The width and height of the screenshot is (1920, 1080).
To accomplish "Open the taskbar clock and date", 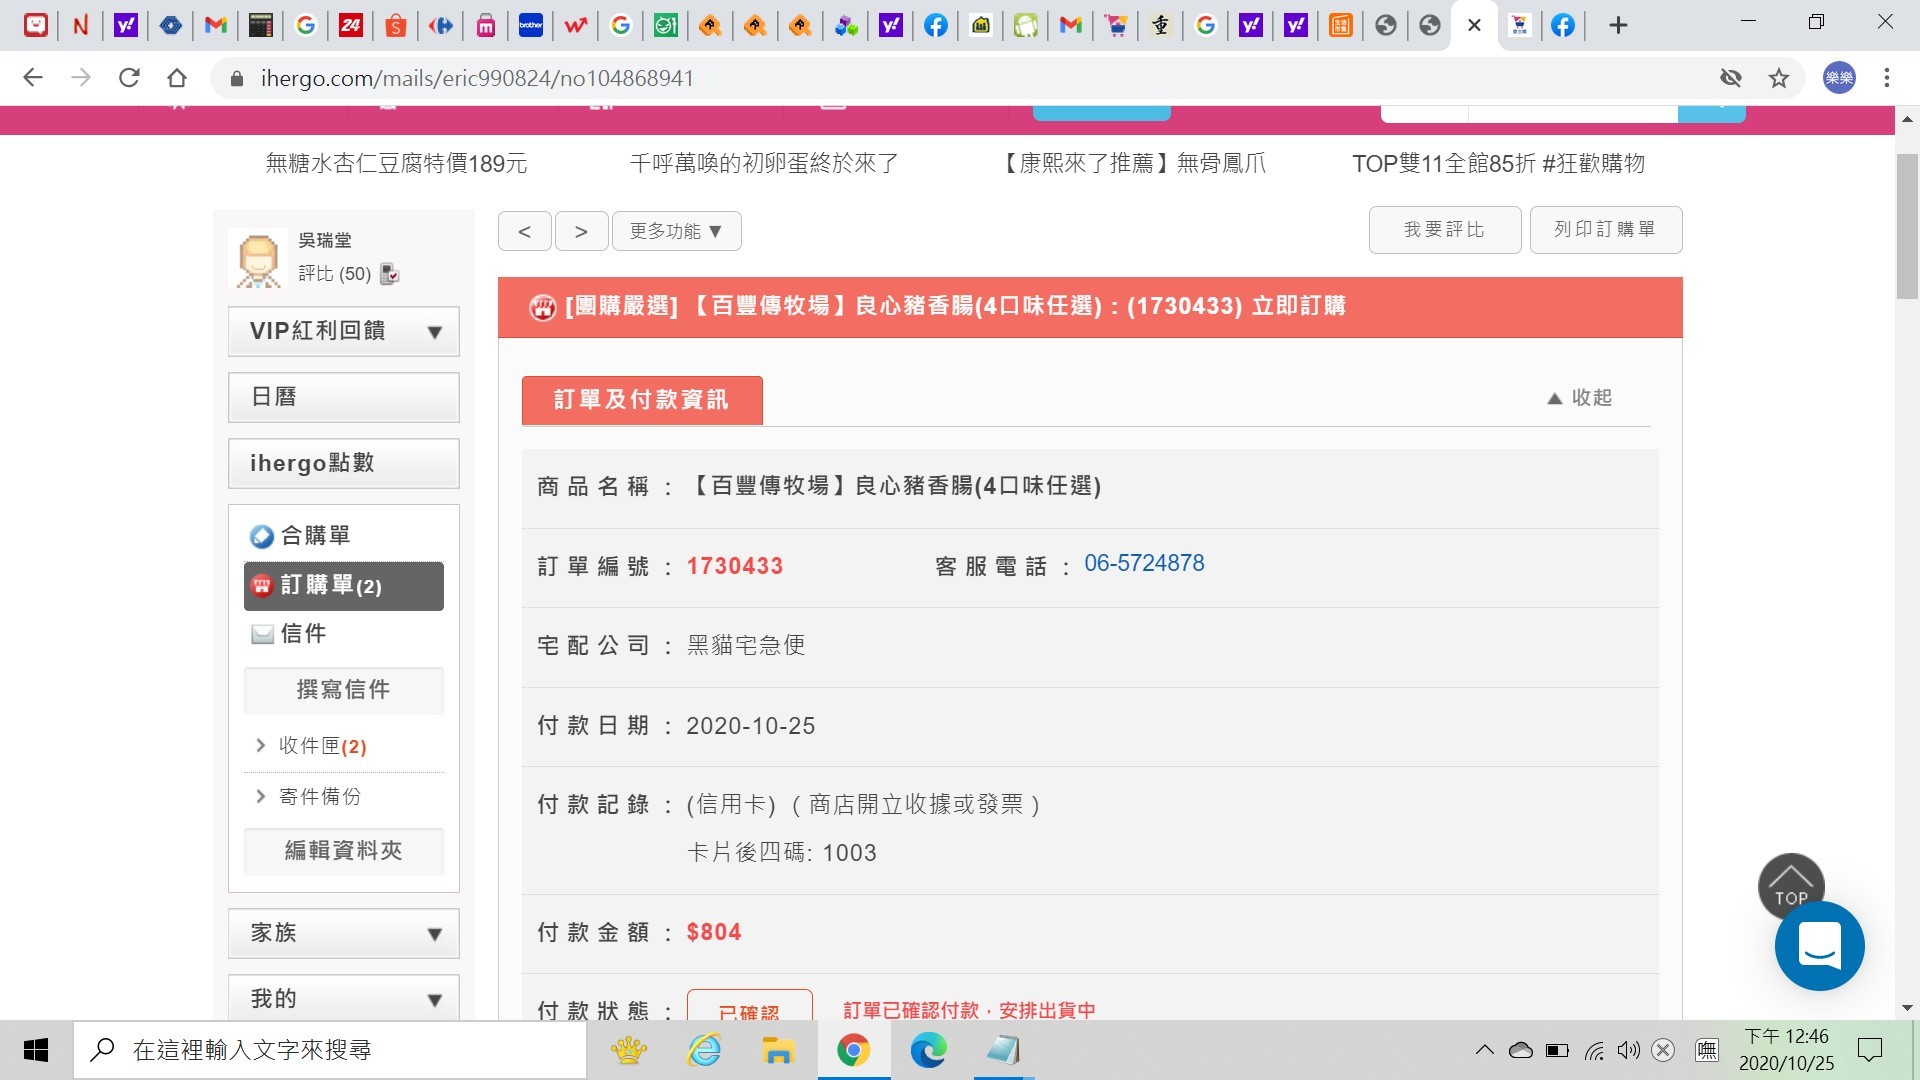I will click(1786, 1050).
